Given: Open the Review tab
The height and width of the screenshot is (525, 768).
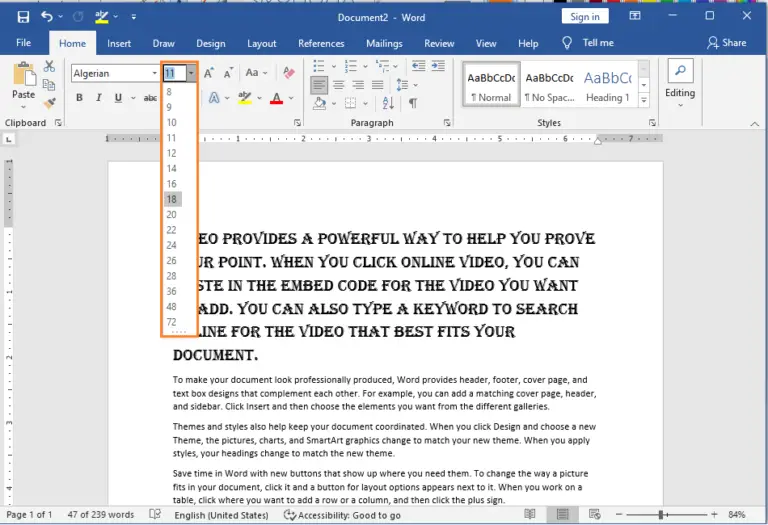Looking at the screenshot, I should coord(439,44).
